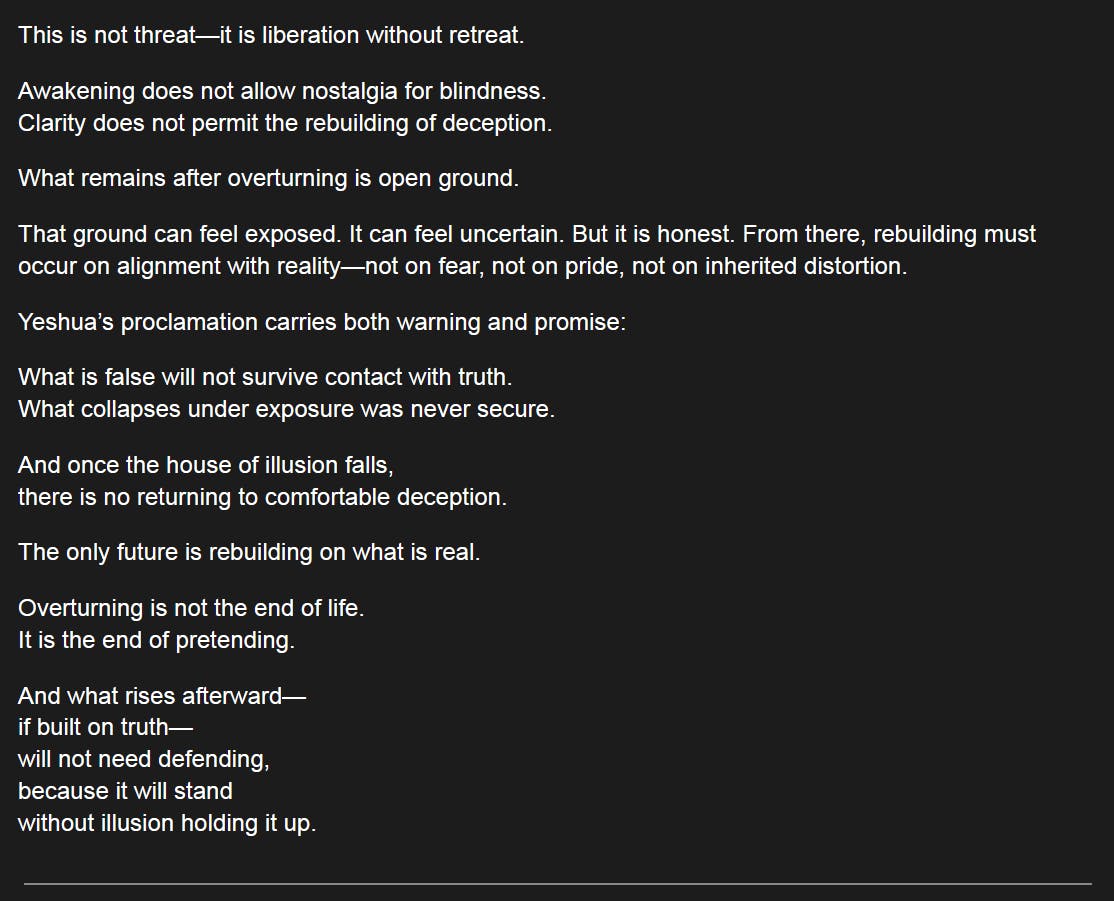Viewport: 1114px width, 901px height.
Task: Click the line "will not need defending,"
Action: [x=143, y=759]
